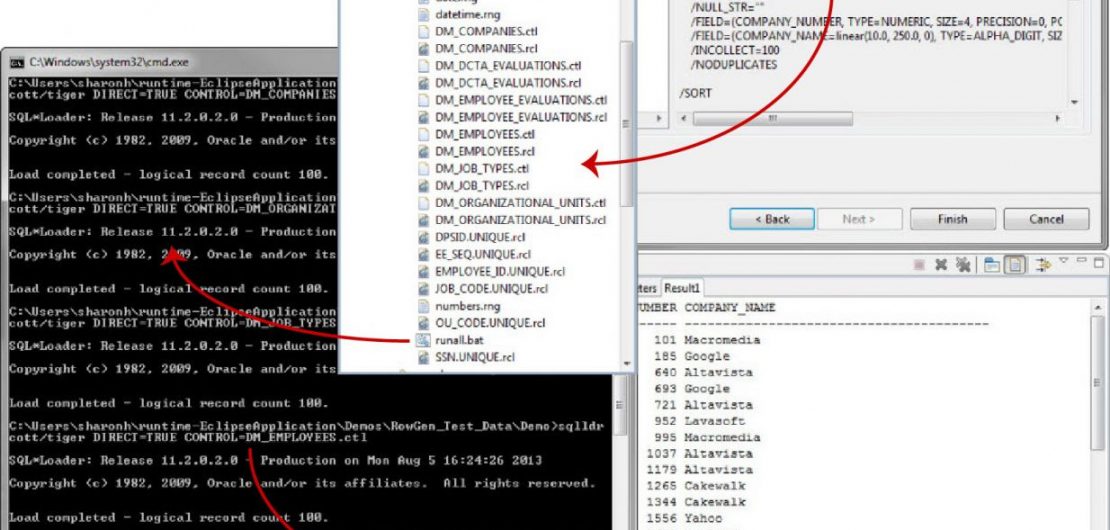Select OU_CODE.UNIQUE.rcl in the file list

(490, 323)
